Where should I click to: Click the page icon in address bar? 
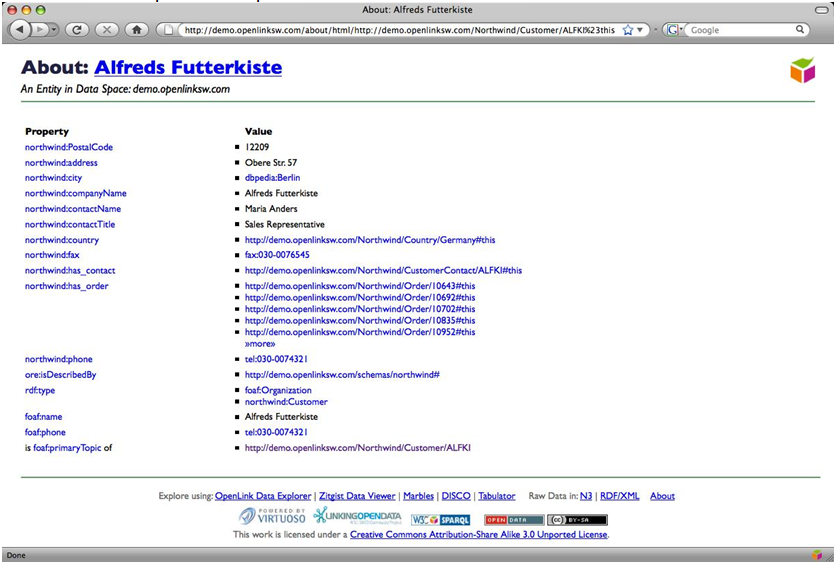168,30
